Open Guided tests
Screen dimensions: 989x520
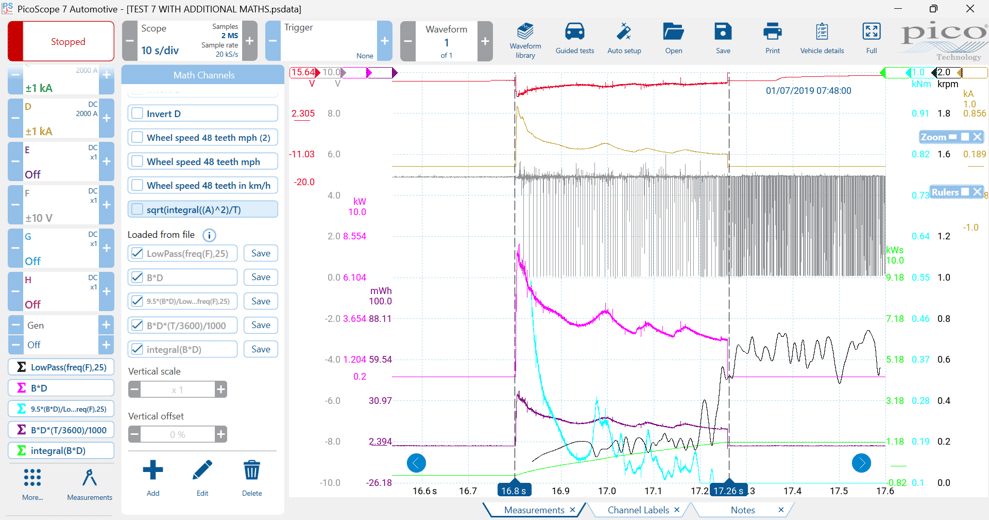coord(575,38)
